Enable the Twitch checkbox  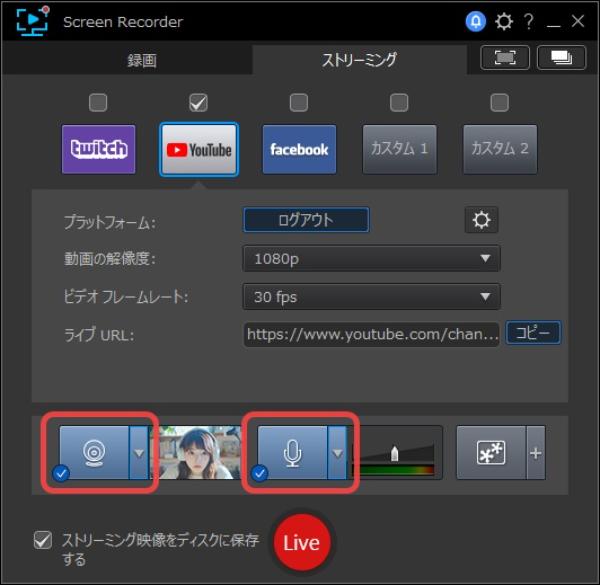[98, 103]
